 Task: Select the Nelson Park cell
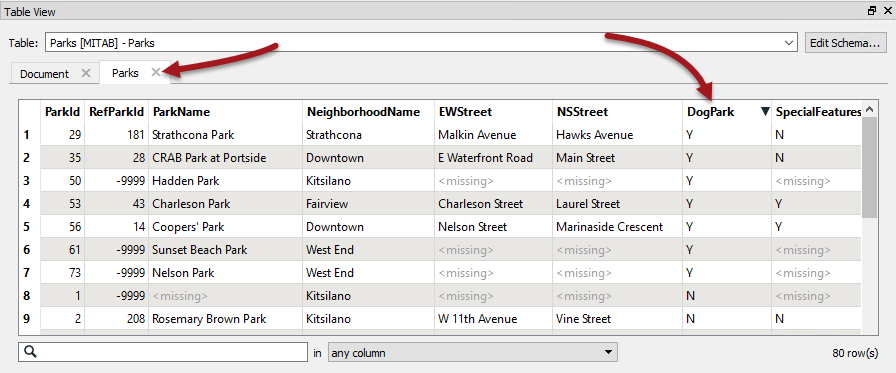pos(225,273)
